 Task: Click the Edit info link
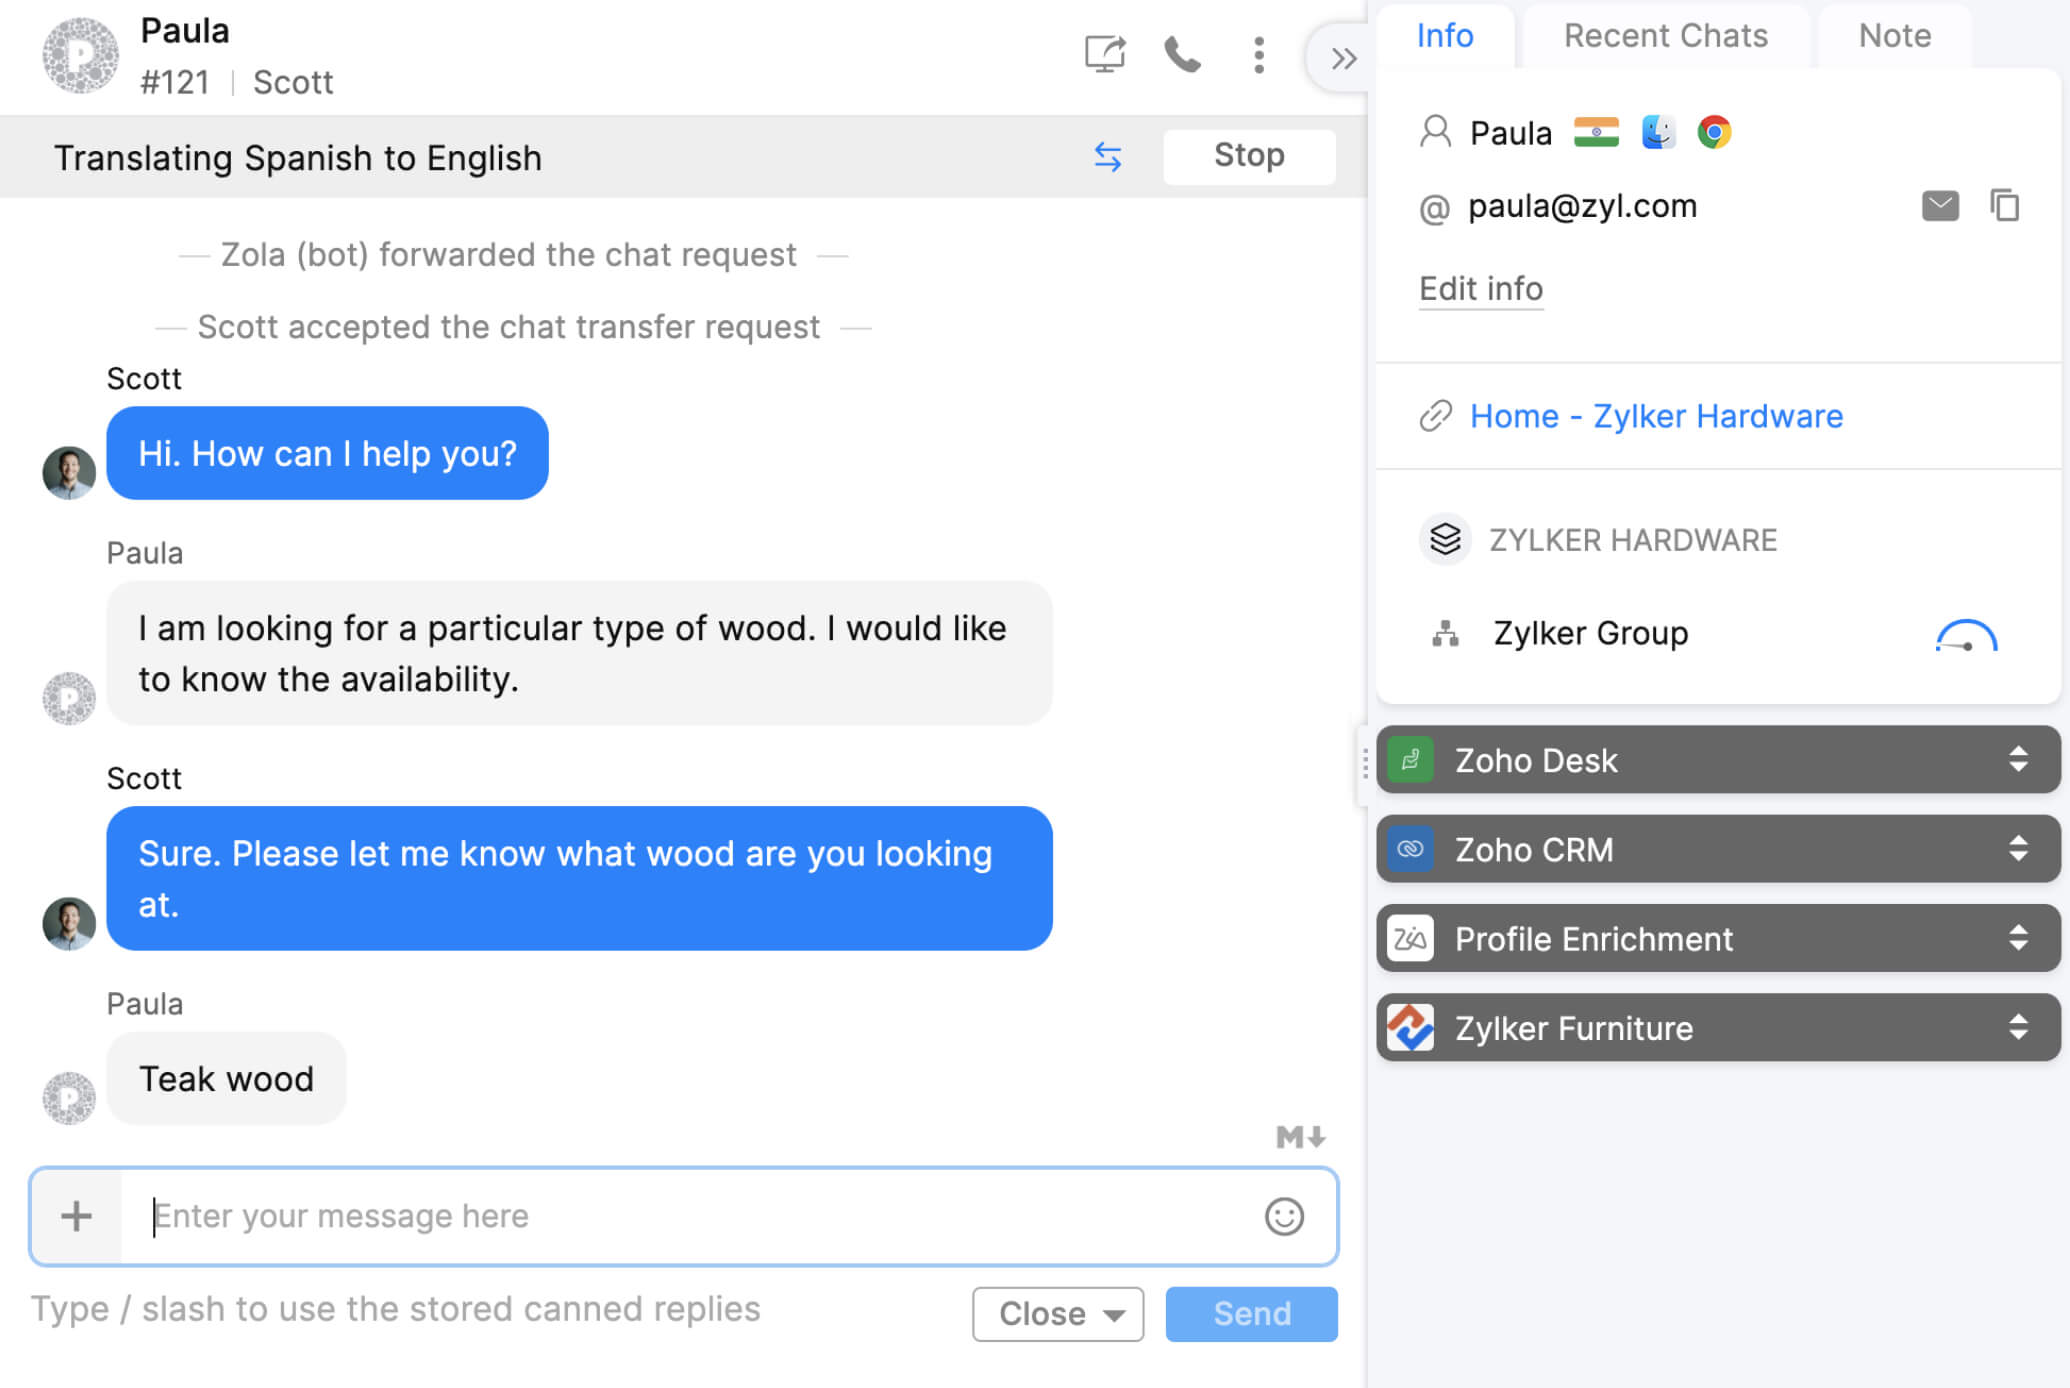coord(1478,287)
